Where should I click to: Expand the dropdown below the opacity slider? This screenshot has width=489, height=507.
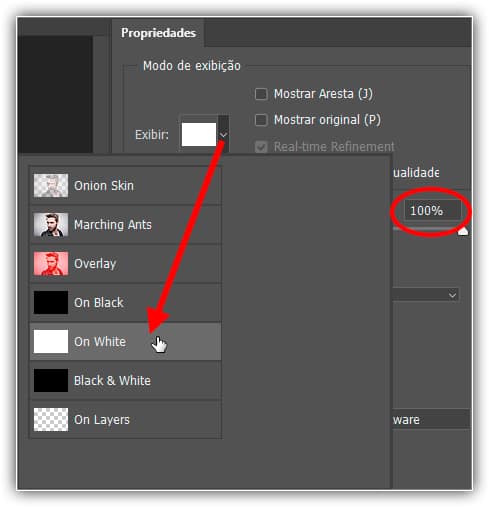coord(452,295)
